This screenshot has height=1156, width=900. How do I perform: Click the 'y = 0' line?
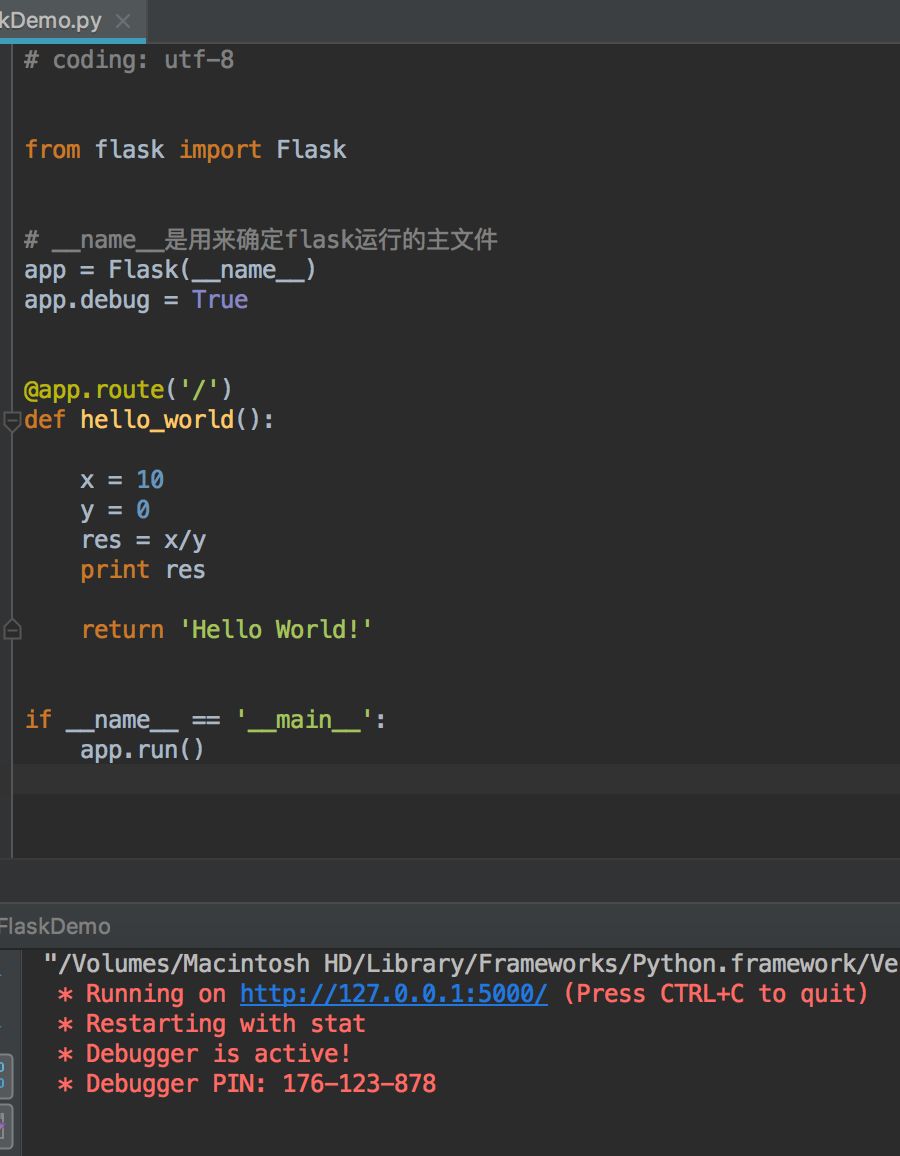(115, 510)
